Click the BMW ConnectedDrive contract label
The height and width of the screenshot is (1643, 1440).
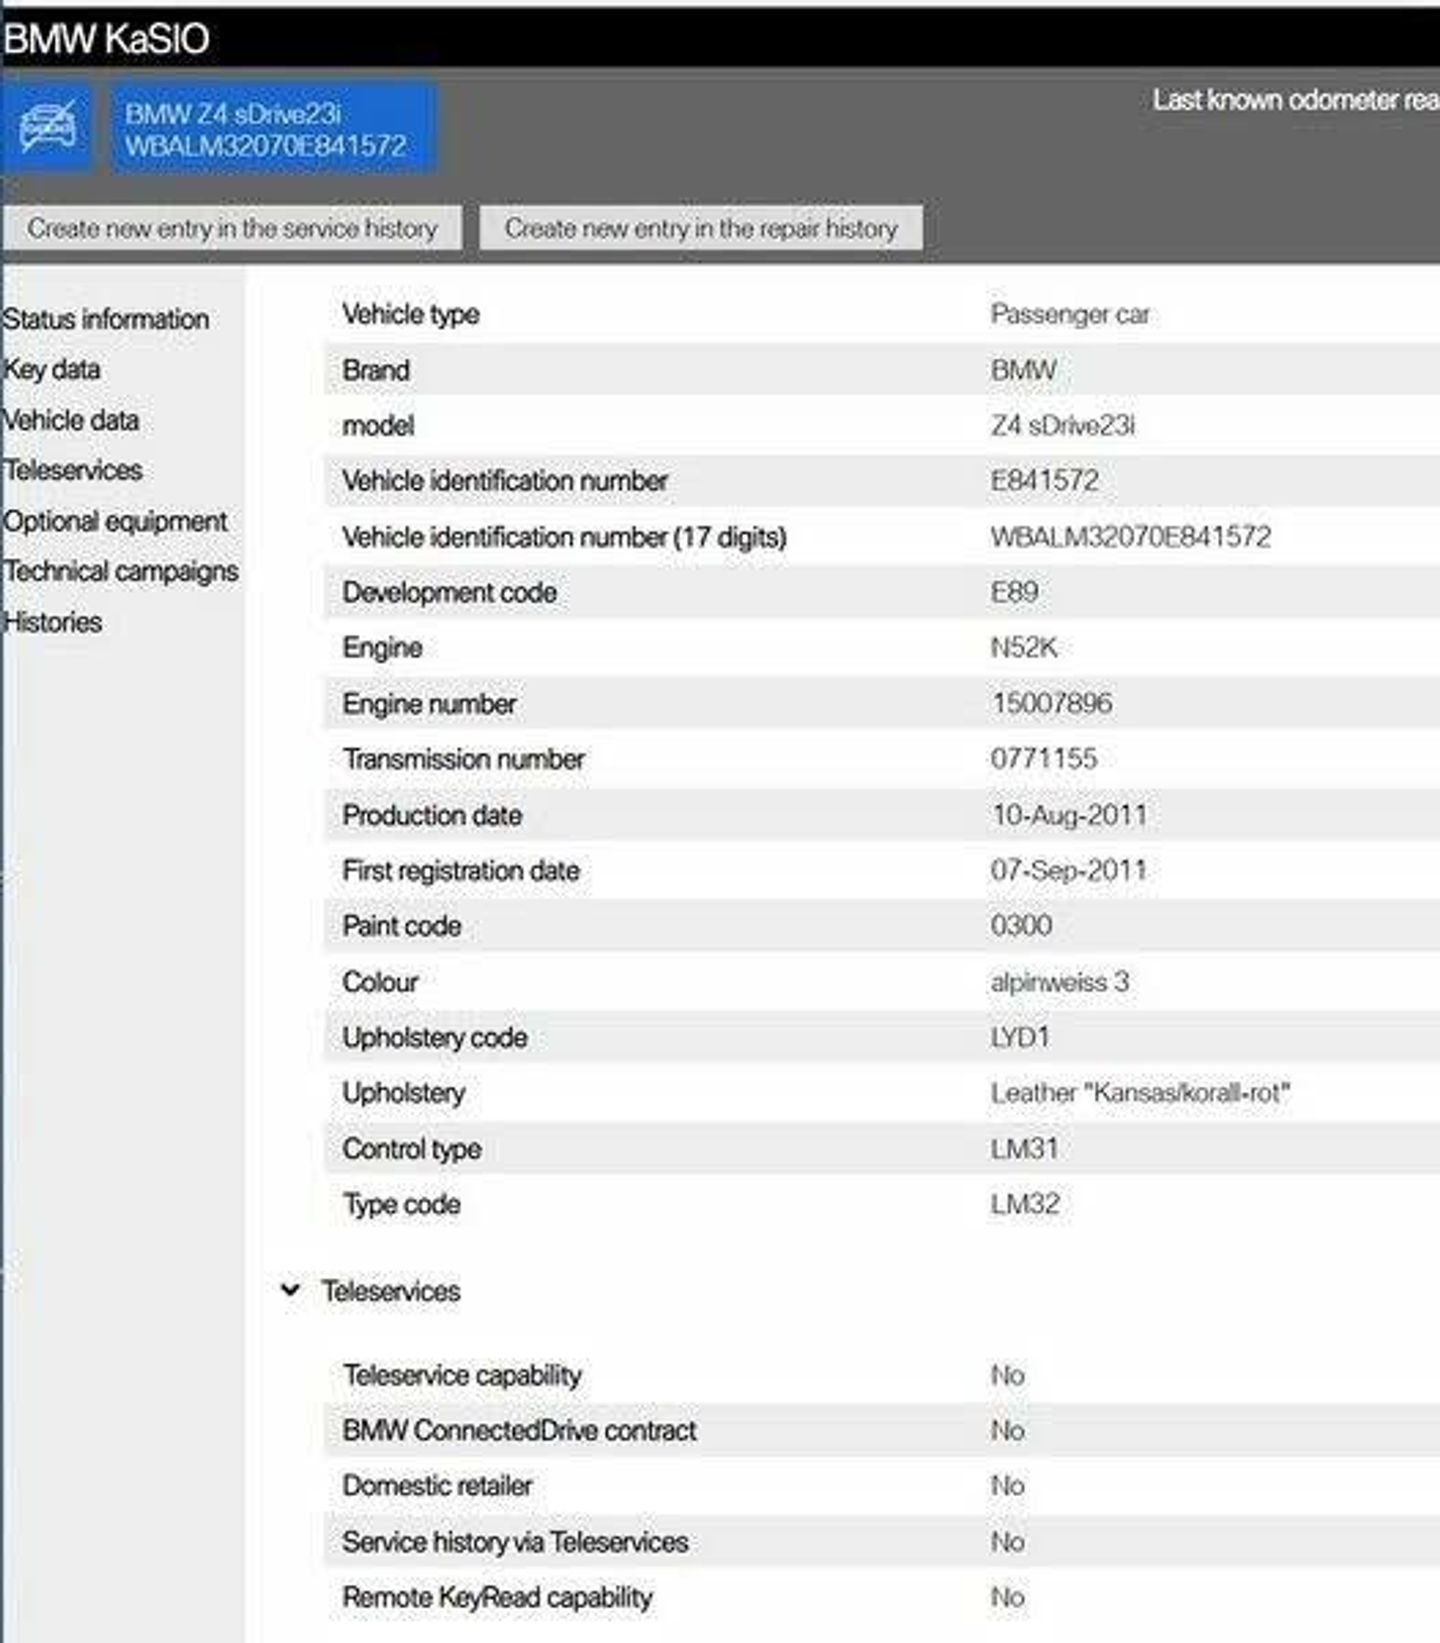click(x=519, y=1431)
